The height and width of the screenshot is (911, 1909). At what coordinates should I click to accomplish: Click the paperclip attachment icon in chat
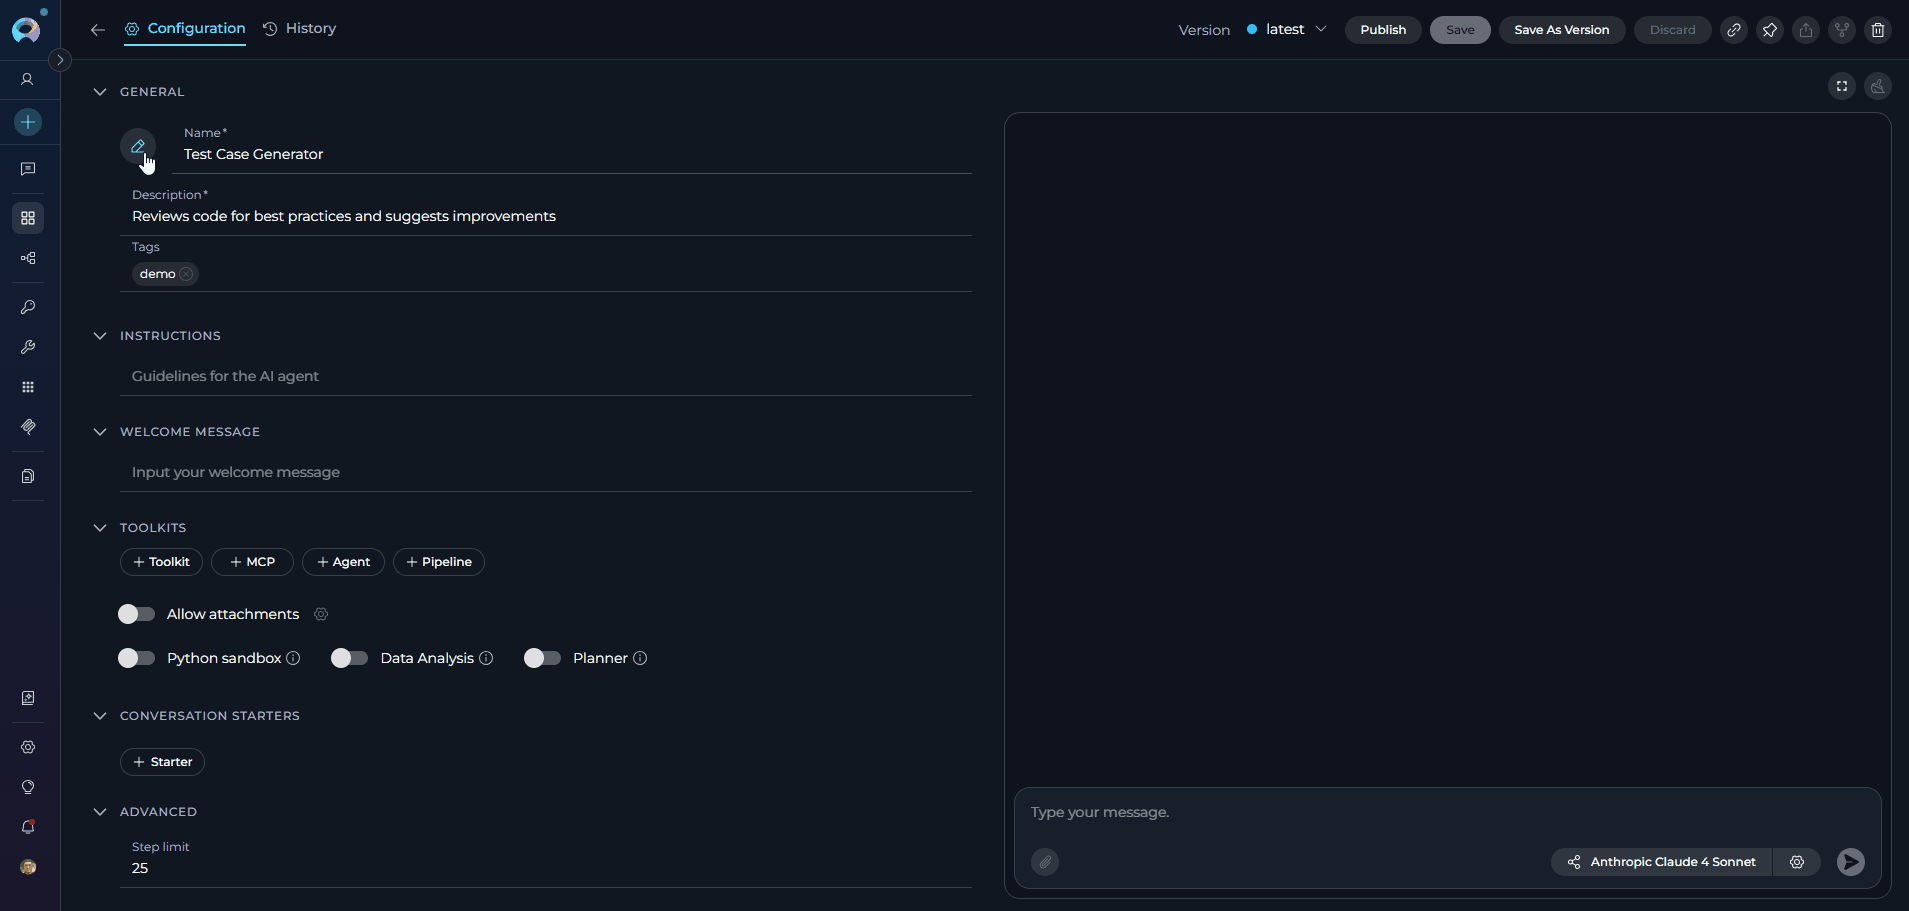[x=1045, y=862]
